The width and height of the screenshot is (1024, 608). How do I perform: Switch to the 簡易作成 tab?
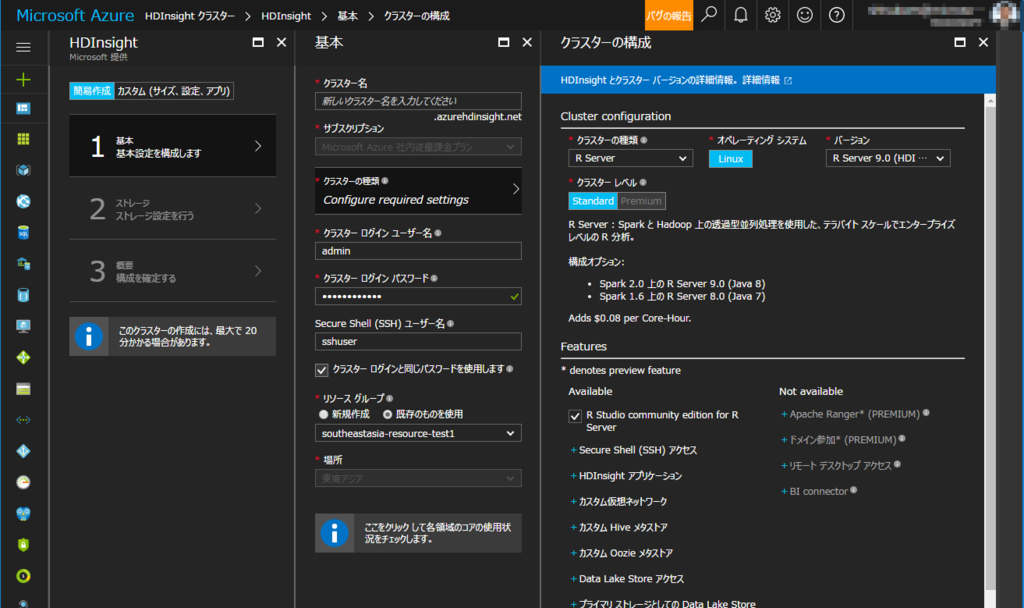92,91
